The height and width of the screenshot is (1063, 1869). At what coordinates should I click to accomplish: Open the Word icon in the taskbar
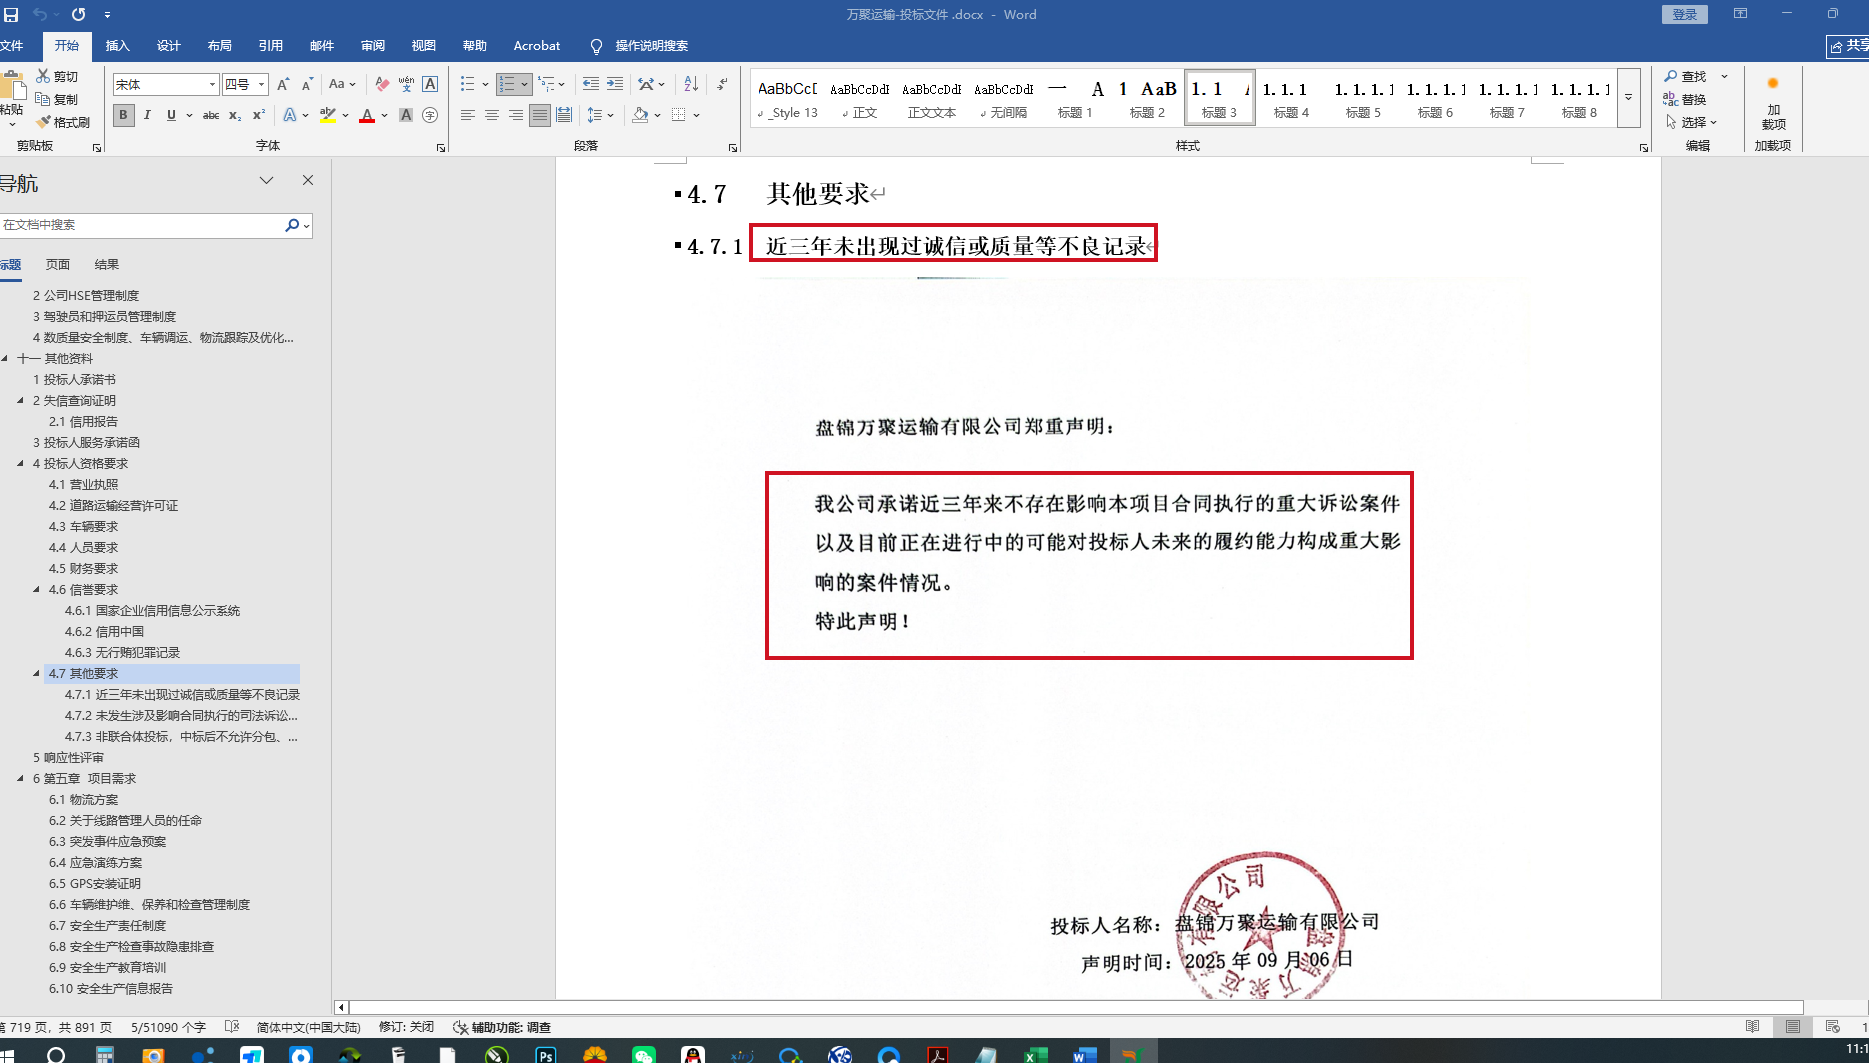[x=1084, y=1055]
